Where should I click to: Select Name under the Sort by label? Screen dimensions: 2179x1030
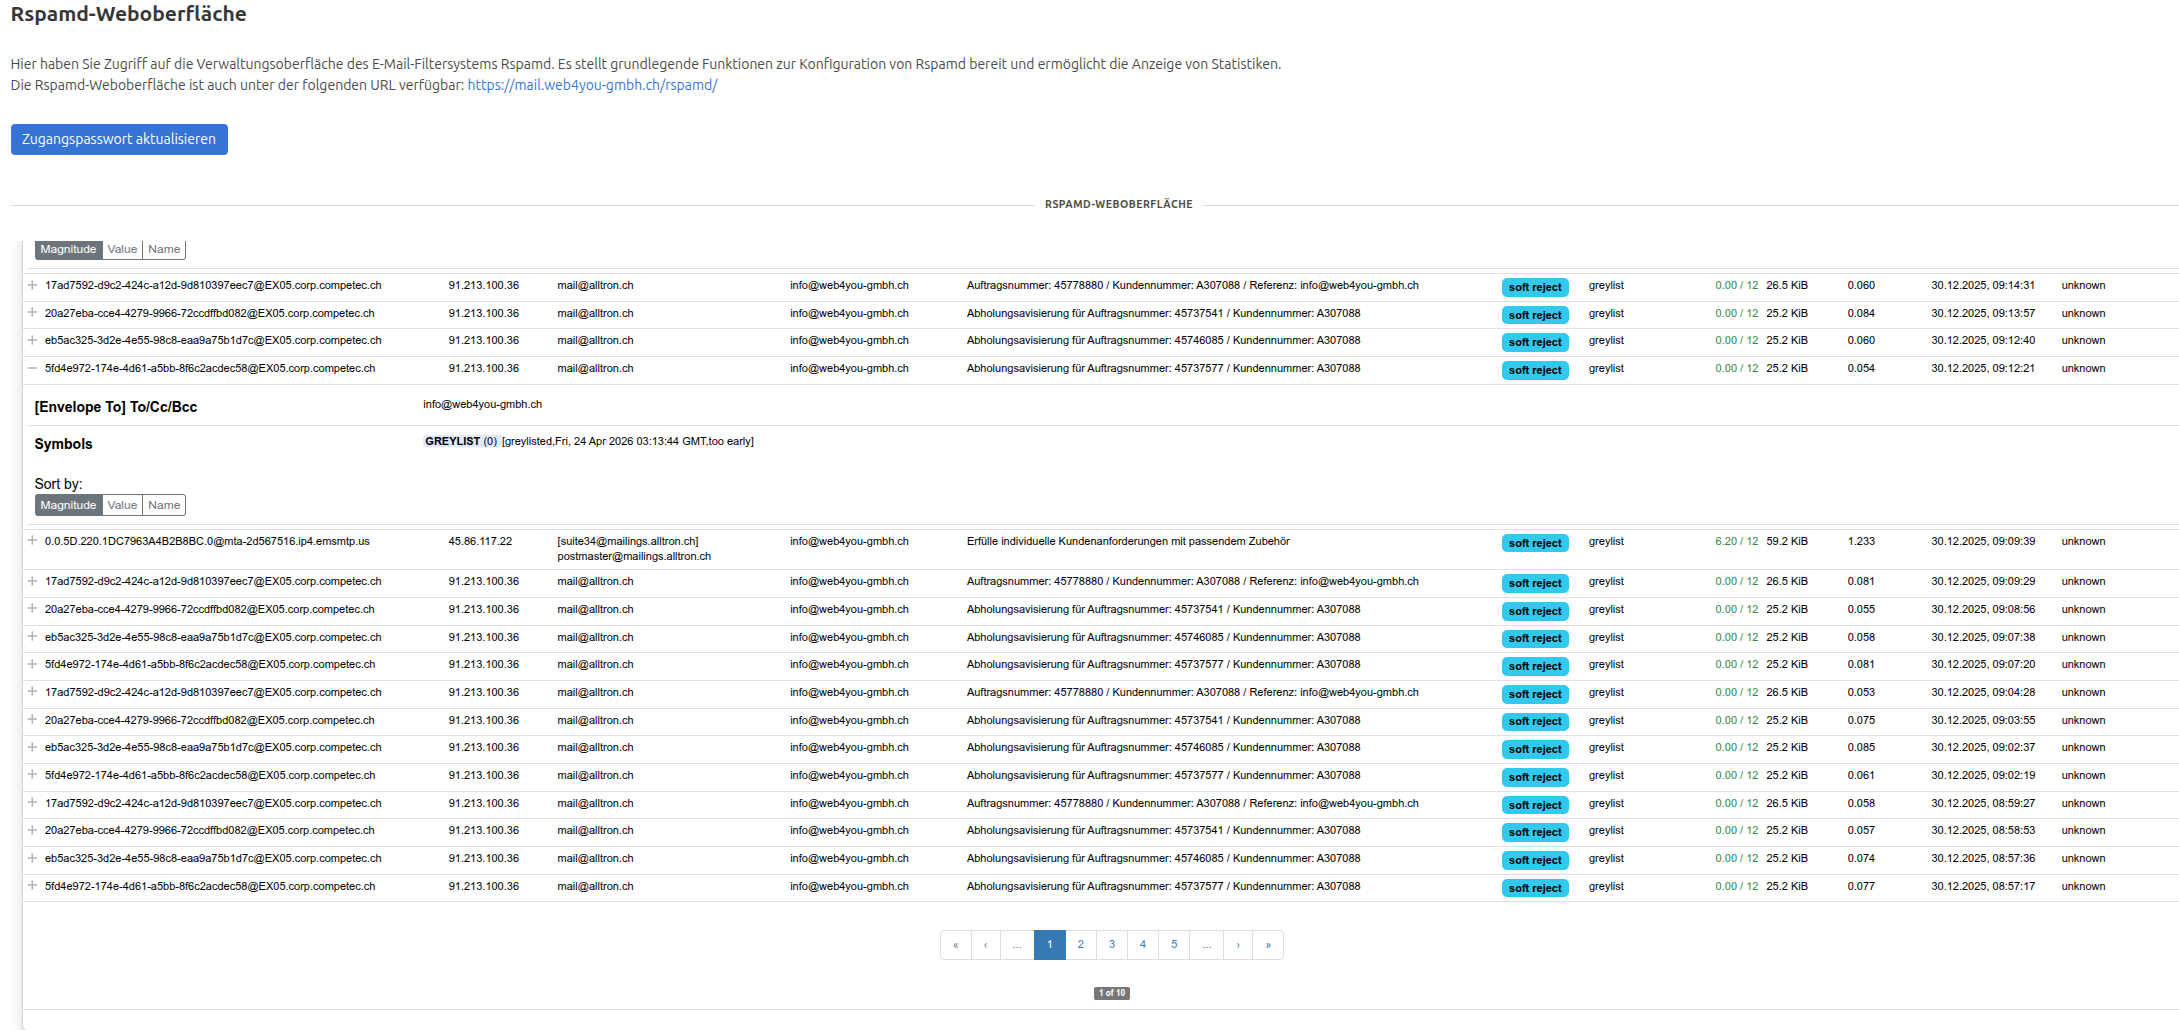point(164,505)
